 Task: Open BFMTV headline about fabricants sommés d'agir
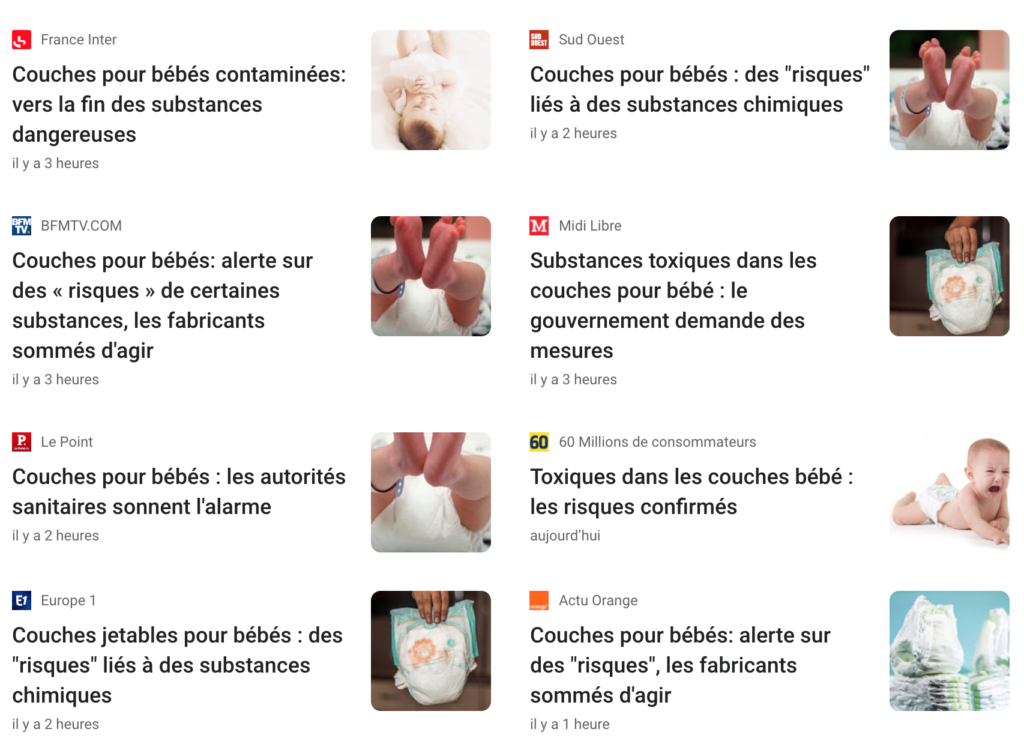tap(162, 306)
